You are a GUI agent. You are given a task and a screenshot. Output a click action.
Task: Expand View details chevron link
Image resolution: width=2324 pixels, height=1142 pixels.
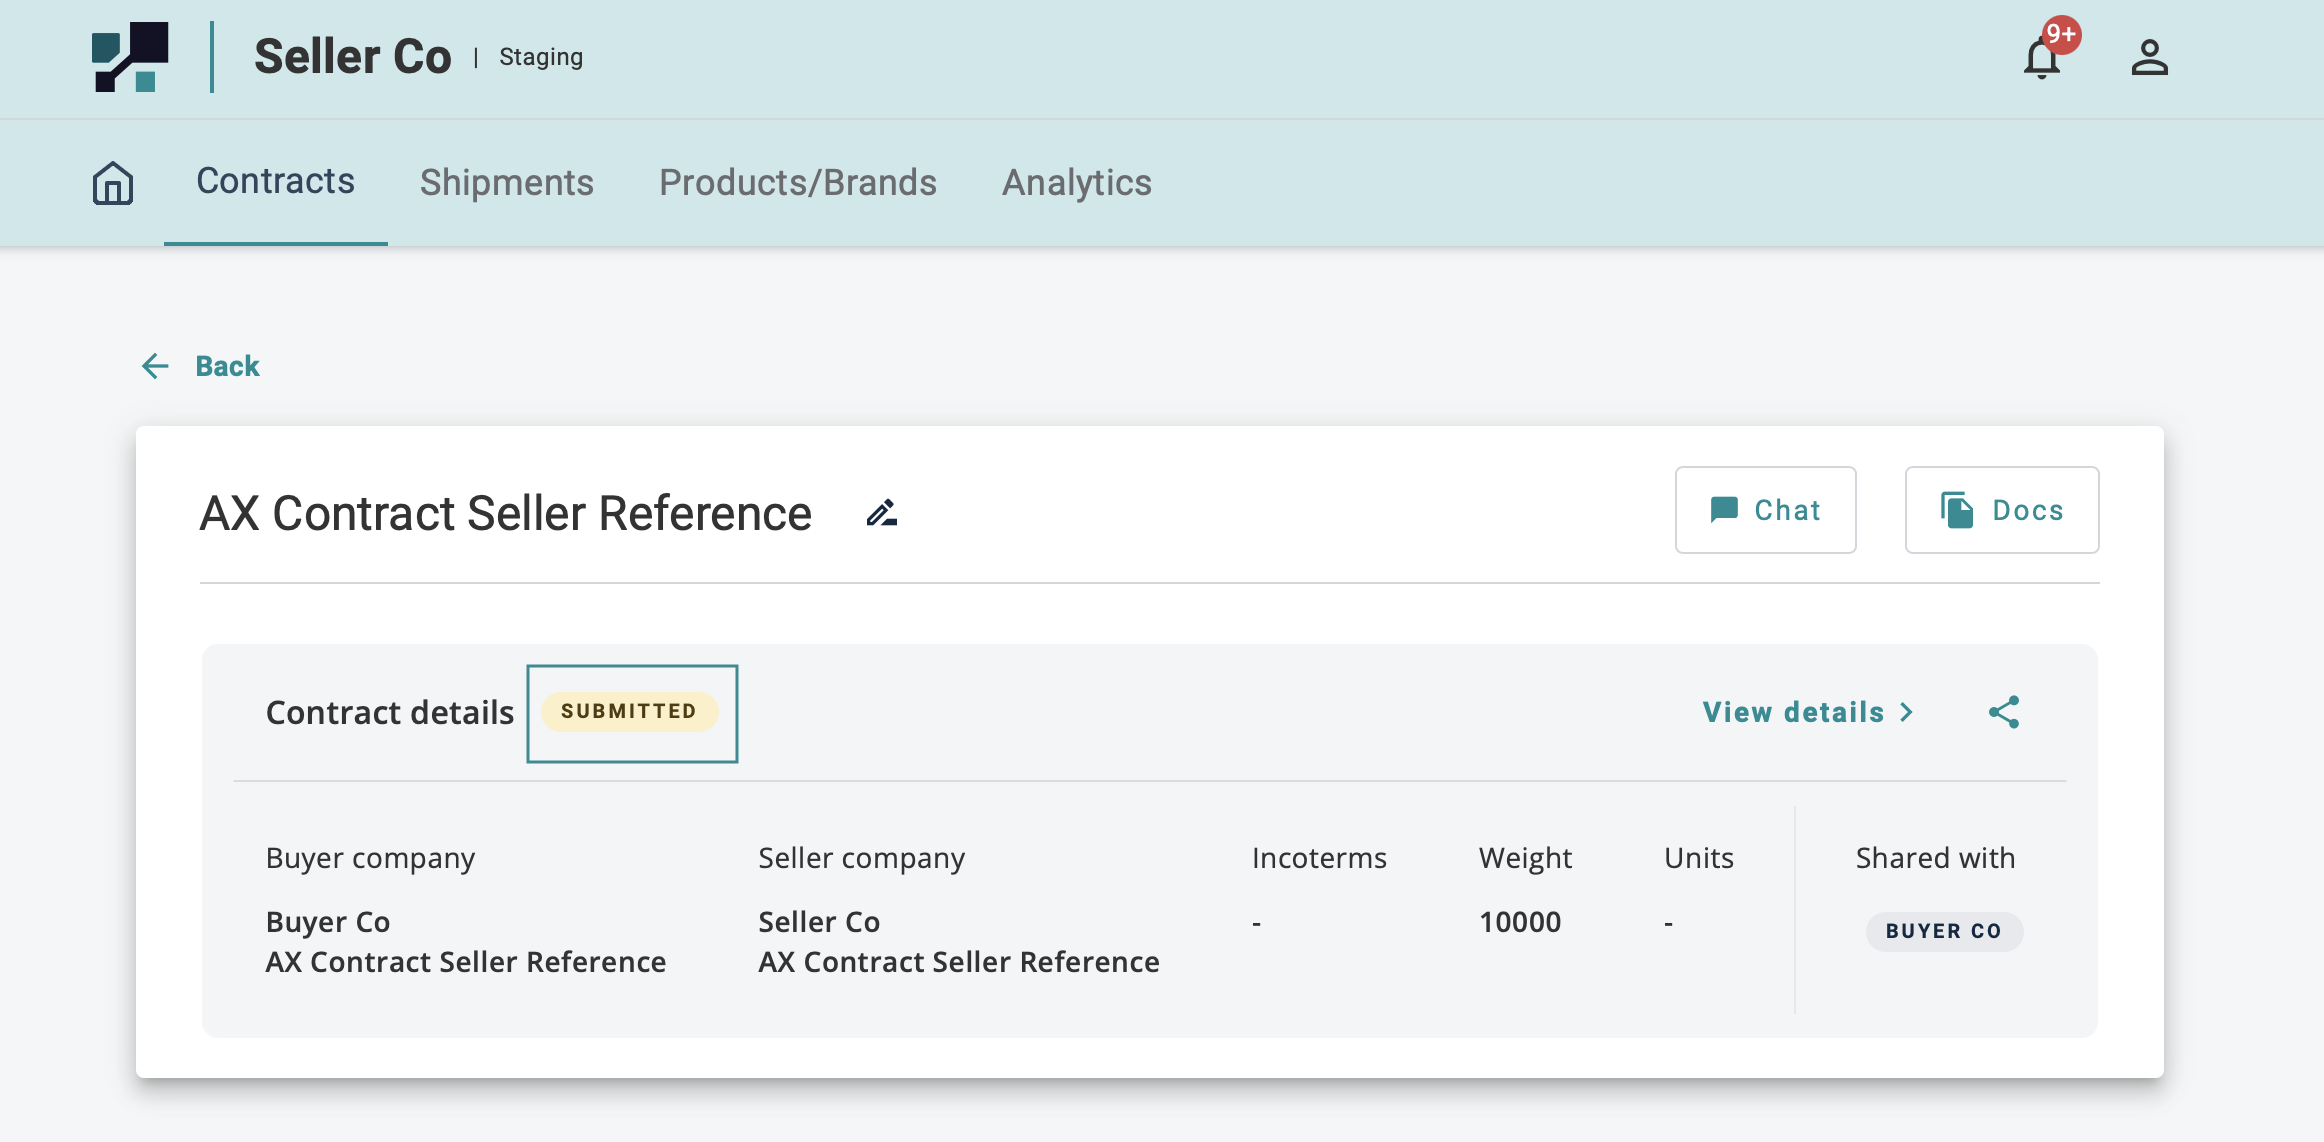pos(1808,712)
